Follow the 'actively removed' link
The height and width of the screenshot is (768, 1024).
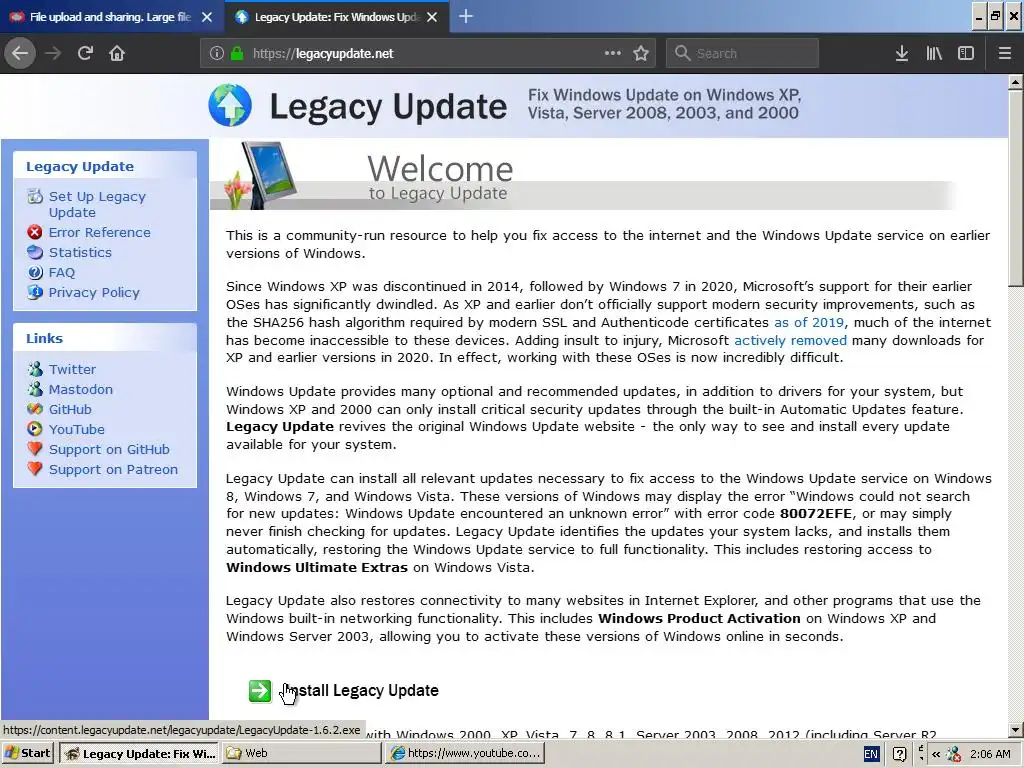pyautogui.click(x=790, y=340)
